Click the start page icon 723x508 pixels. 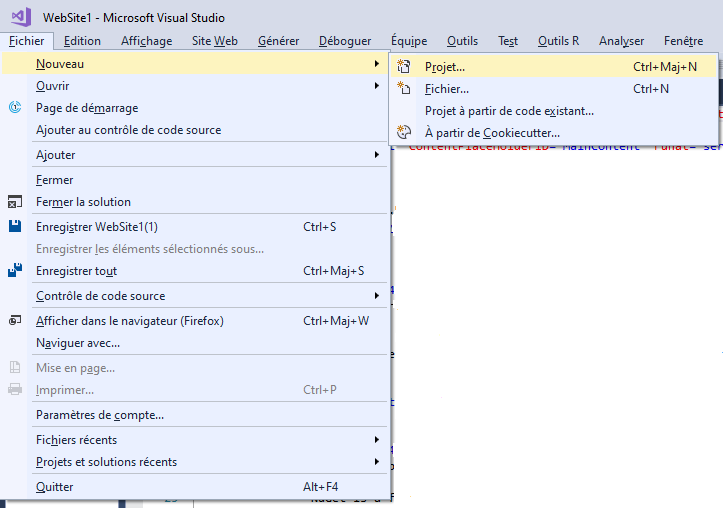[x=15, y=108]
